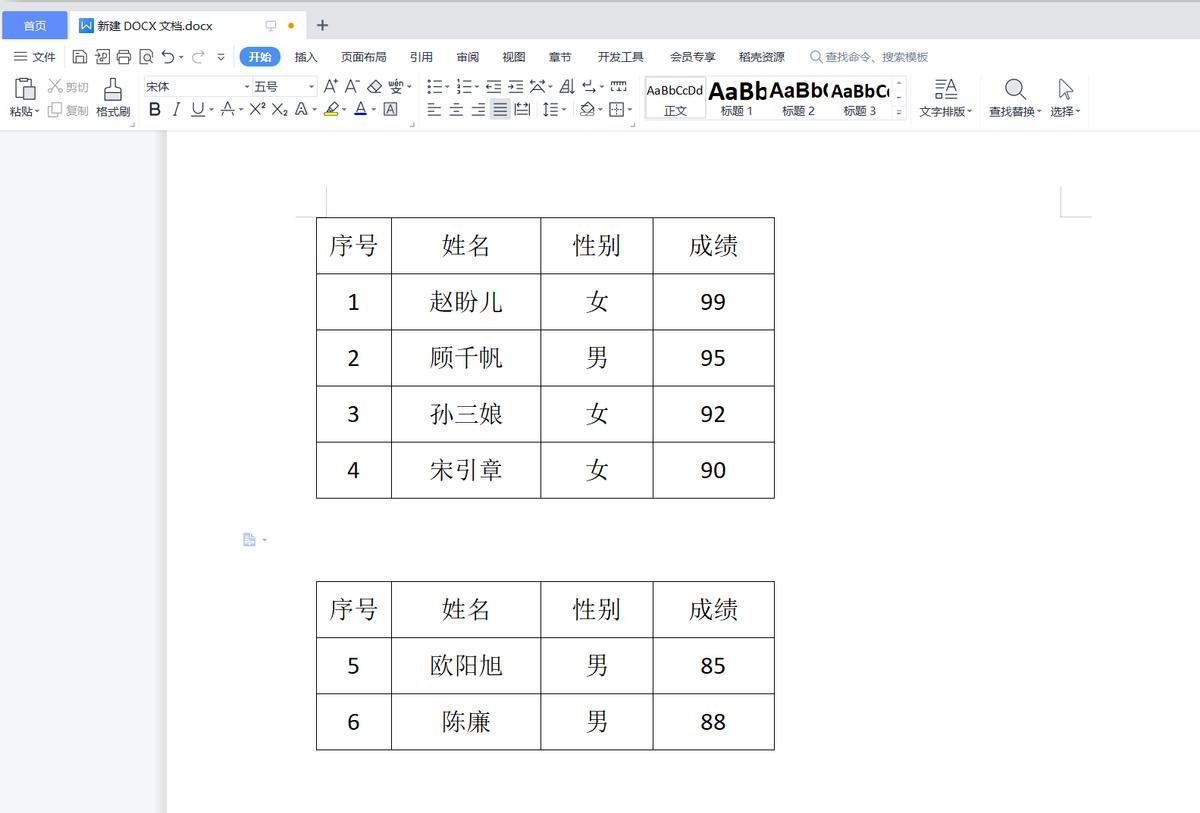1200x813 pixels.
Task: Toggle bold formatting
Action: [153, 110]
